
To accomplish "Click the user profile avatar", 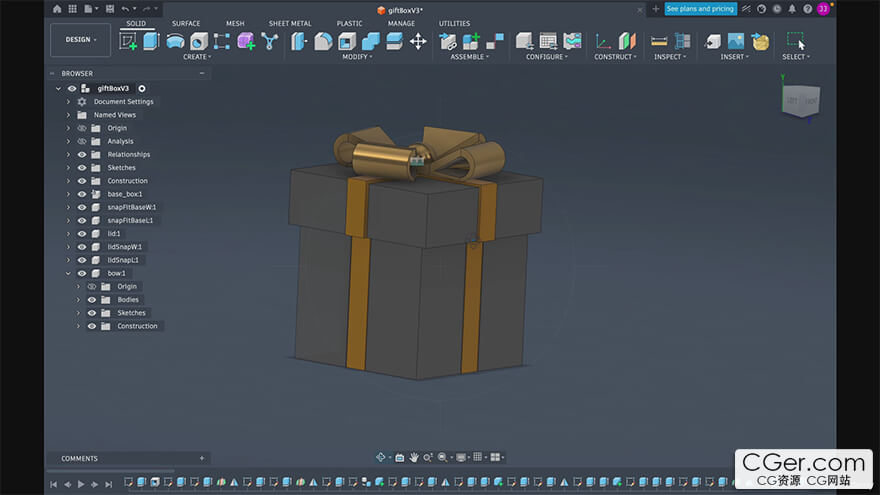I will [x=823, y=8].
